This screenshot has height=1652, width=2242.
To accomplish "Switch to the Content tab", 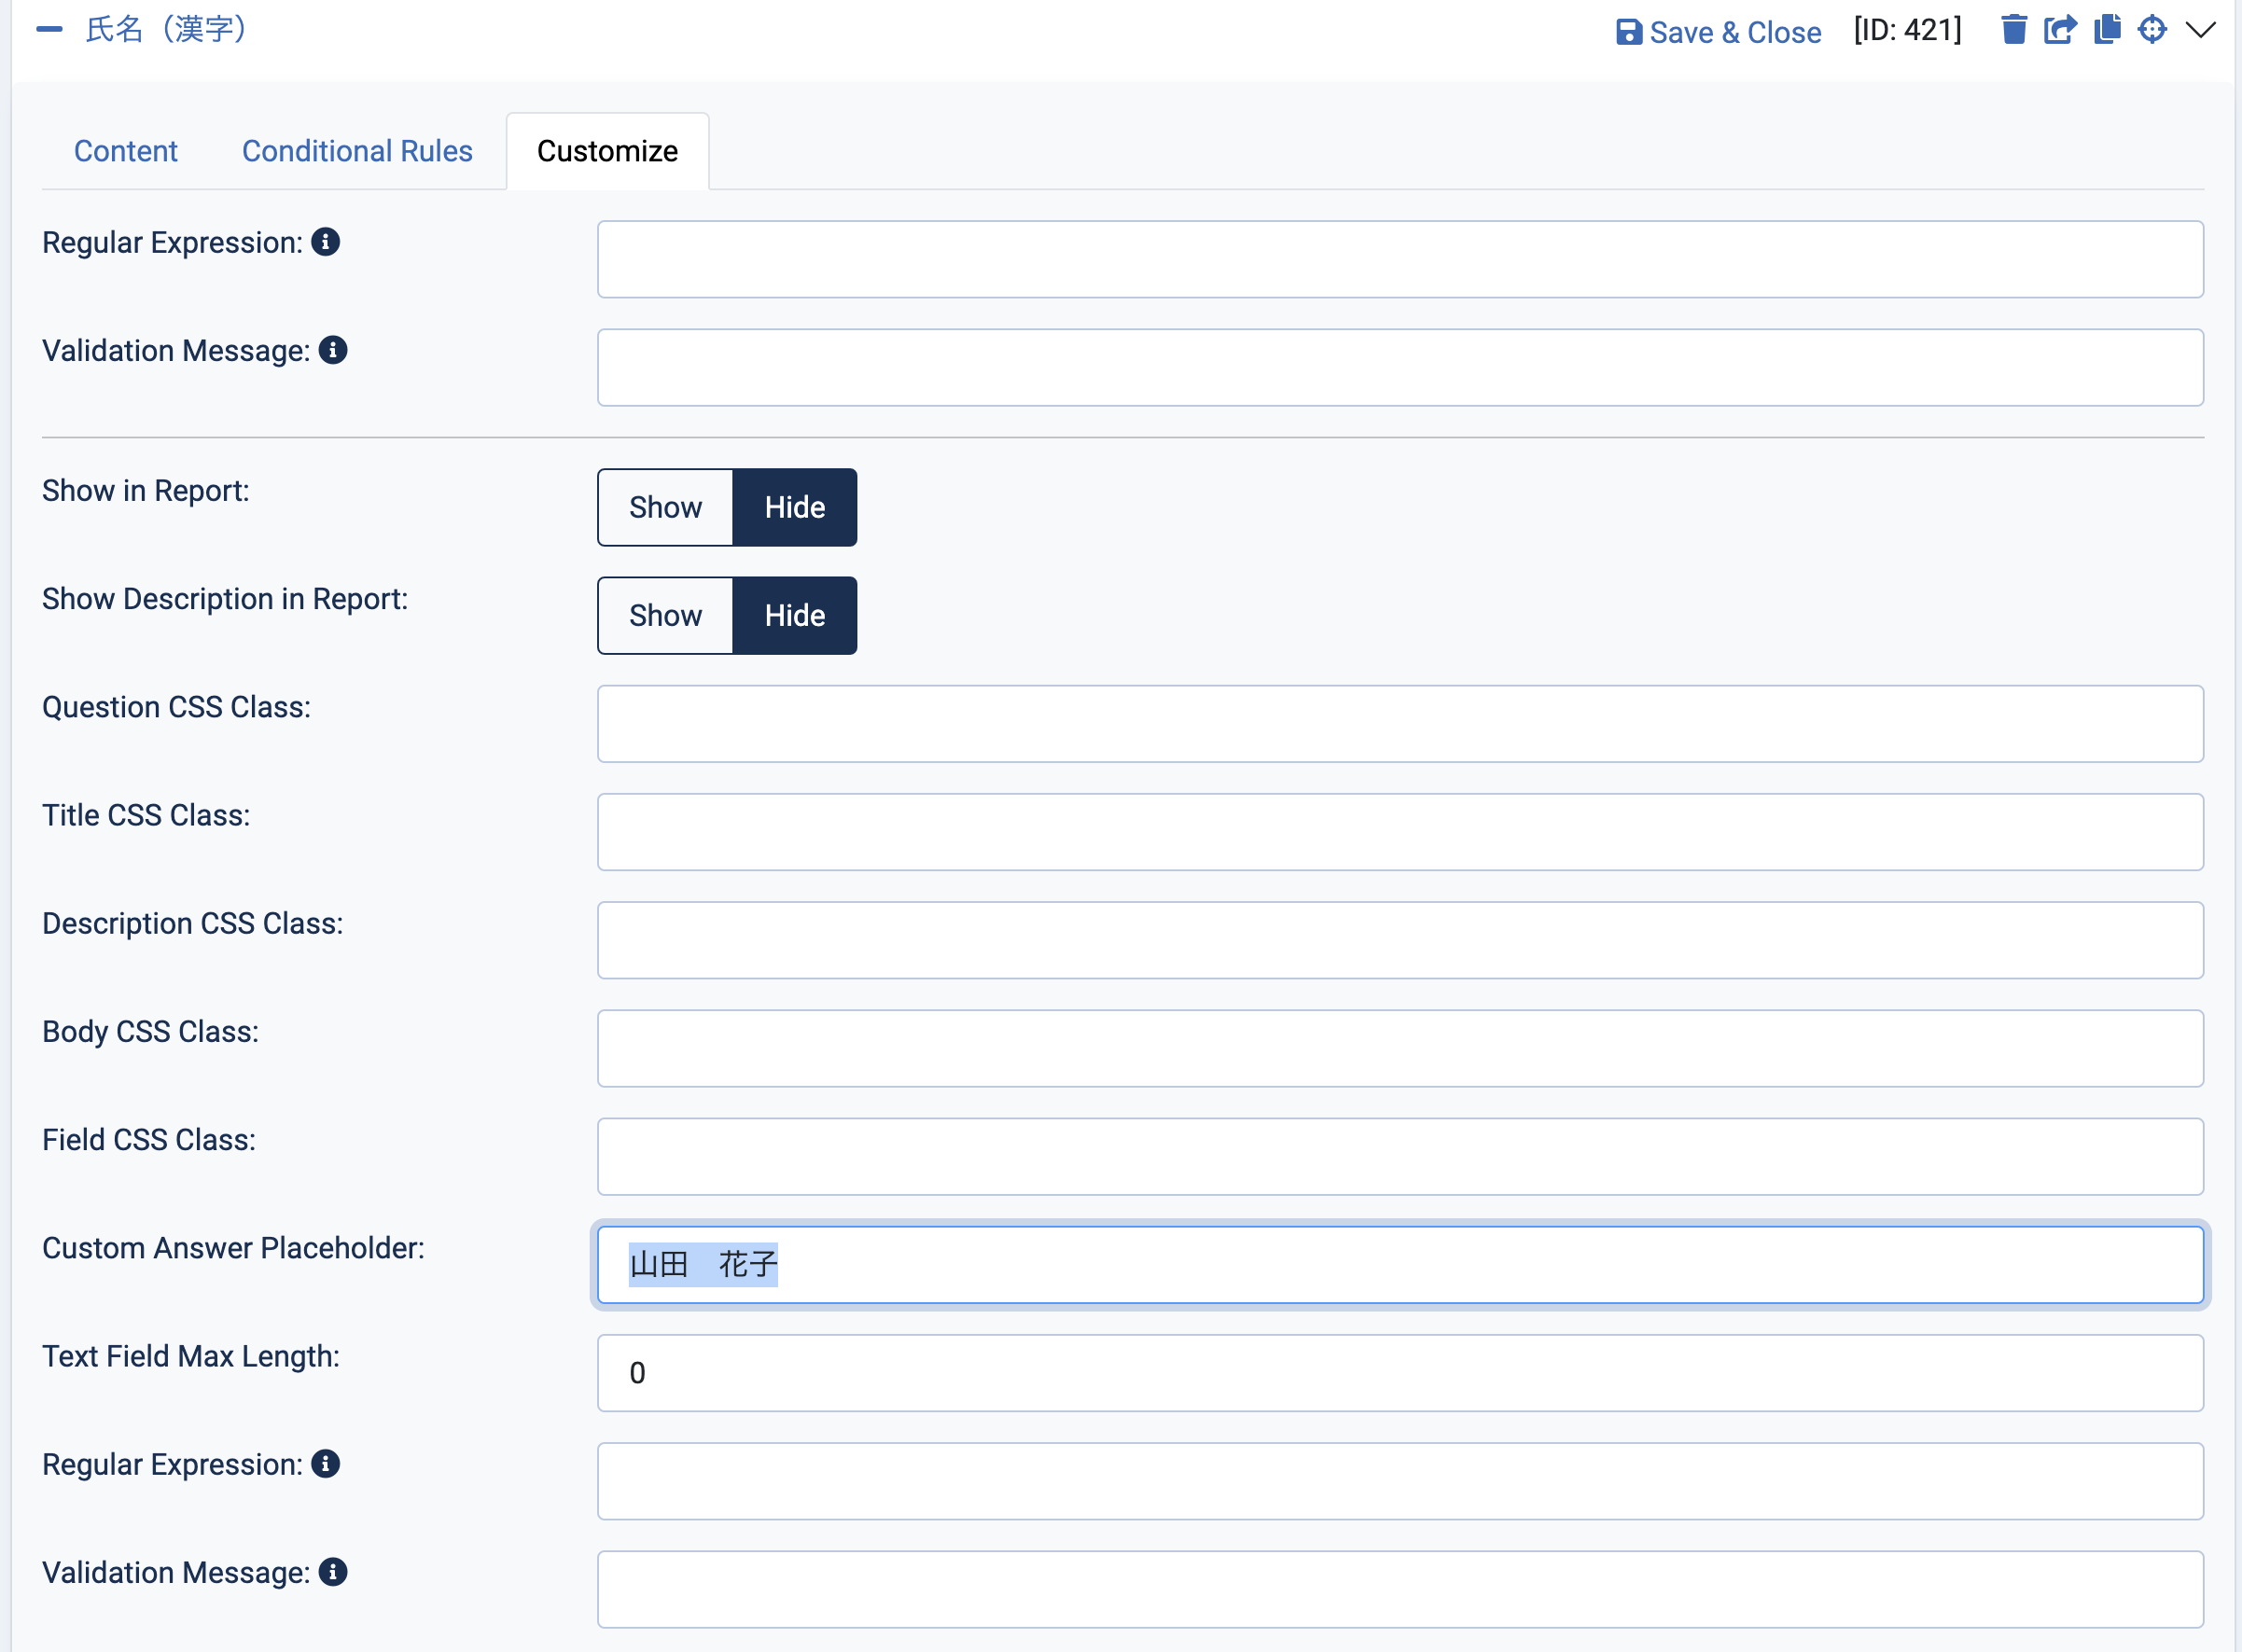I will tap(126, 151).
